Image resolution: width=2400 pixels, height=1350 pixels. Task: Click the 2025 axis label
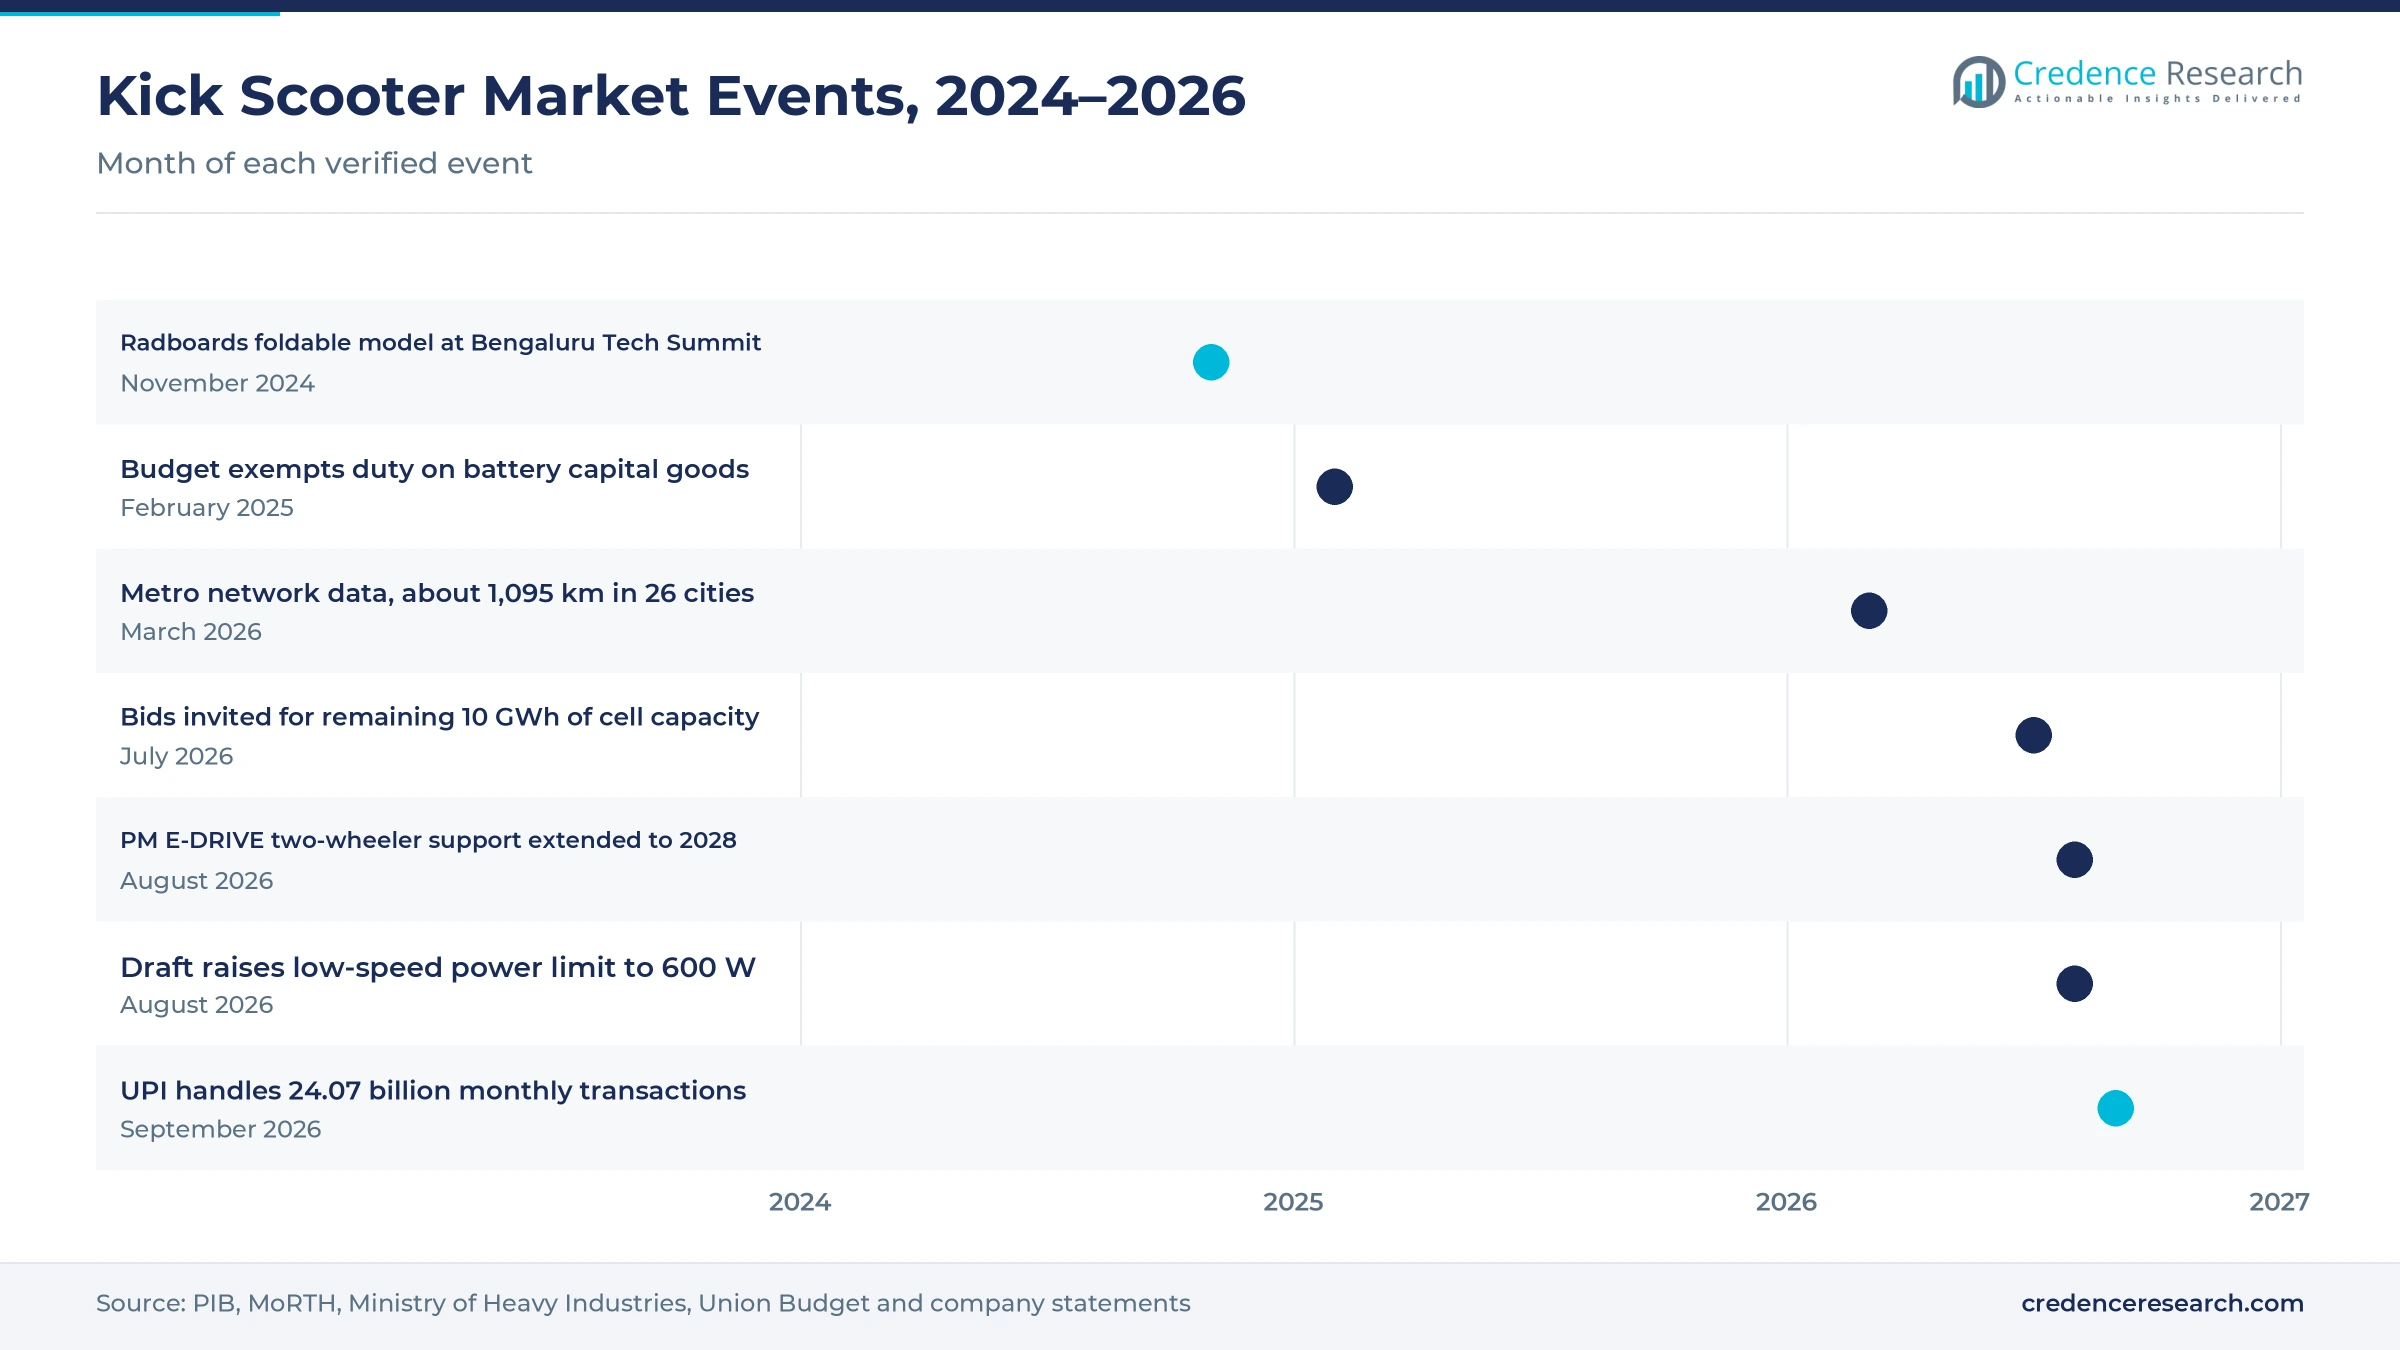click(1293, 1202)
